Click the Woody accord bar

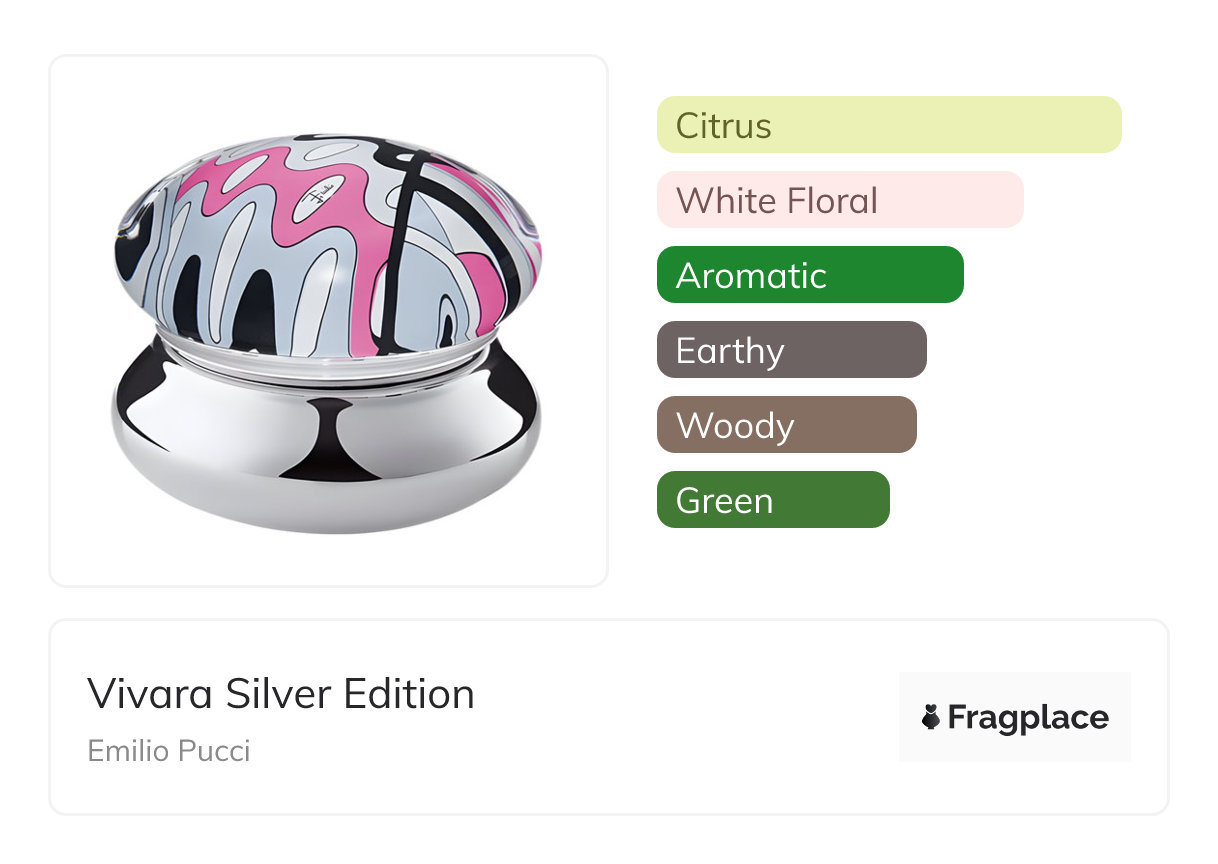tap(786, 425)
